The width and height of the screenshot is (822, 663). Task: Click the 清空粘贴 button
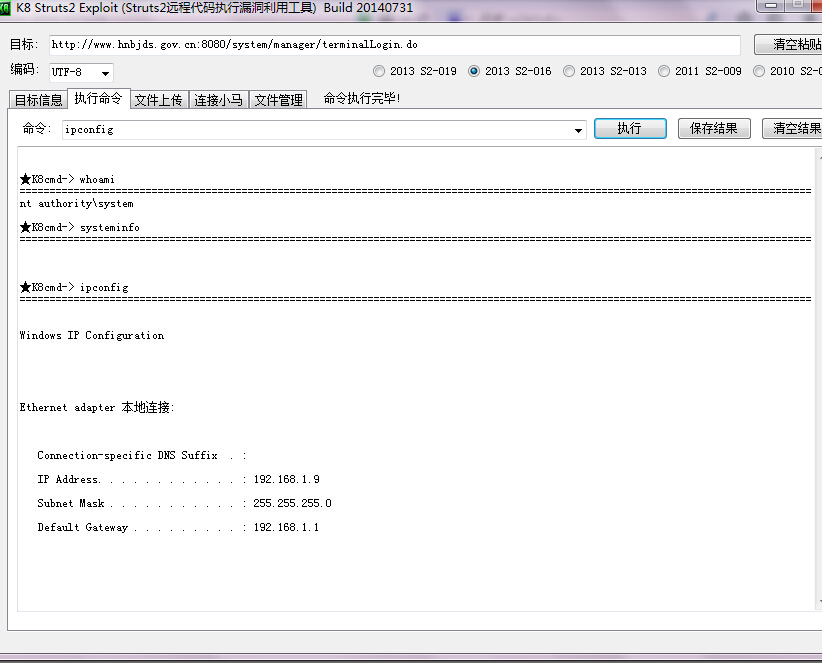(788, 45)
